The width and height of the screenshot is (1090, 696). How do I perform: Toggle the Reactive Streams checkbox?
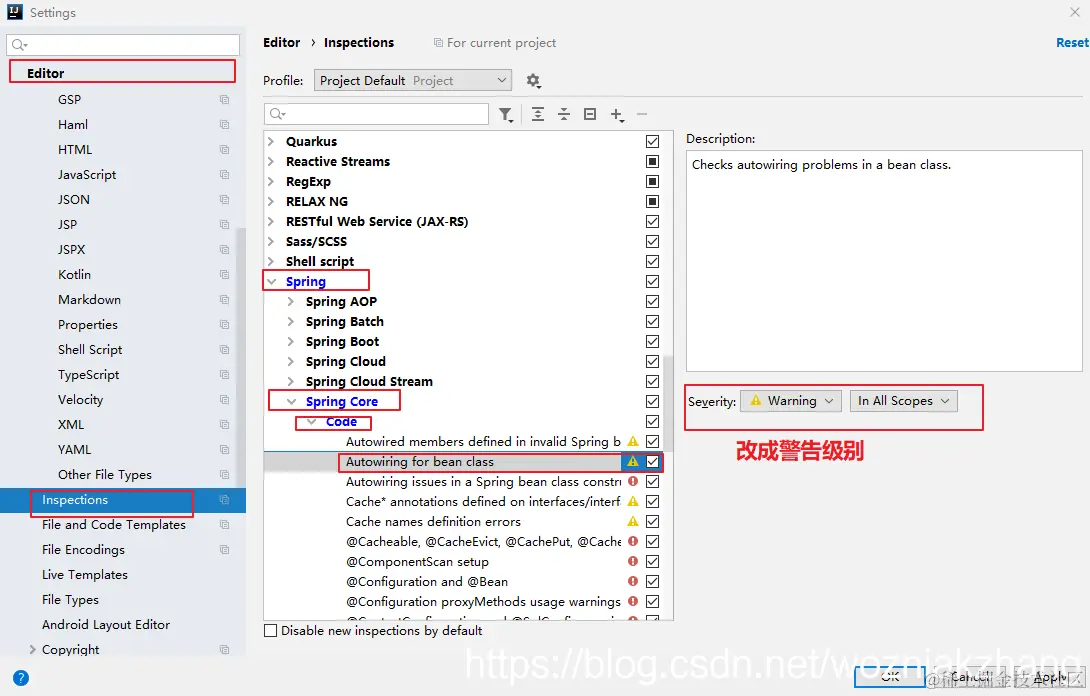(x=652, y=161)
